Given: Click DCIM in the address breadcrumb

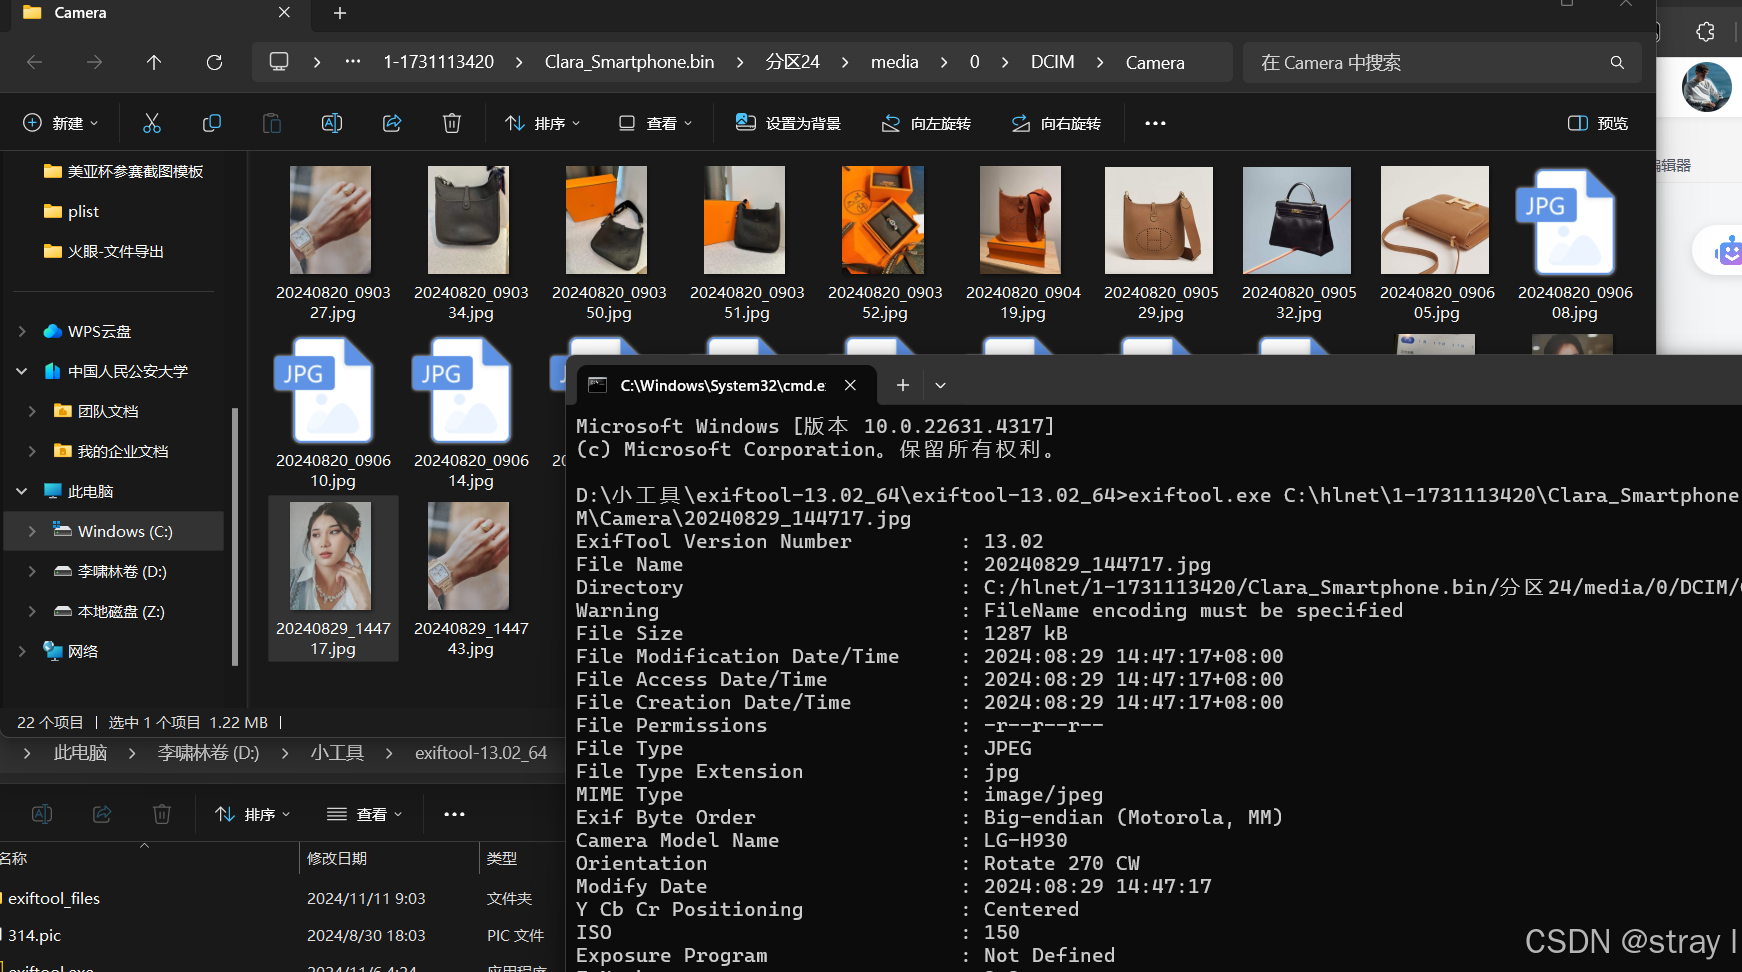Looking at the screenshot, I should 1053,62.
